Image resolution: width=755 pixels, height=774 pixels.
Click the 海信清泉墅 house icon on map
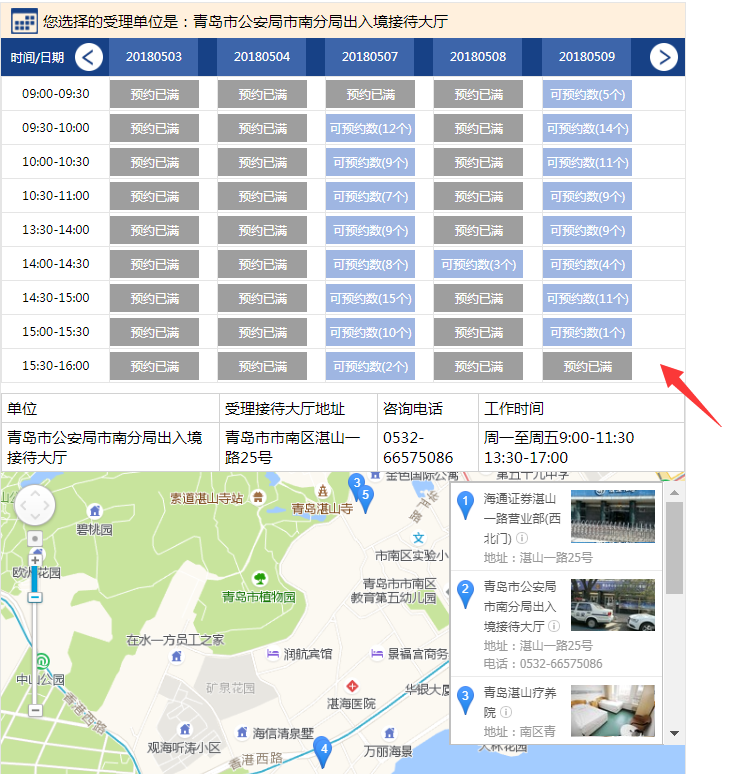pos(242,733)
